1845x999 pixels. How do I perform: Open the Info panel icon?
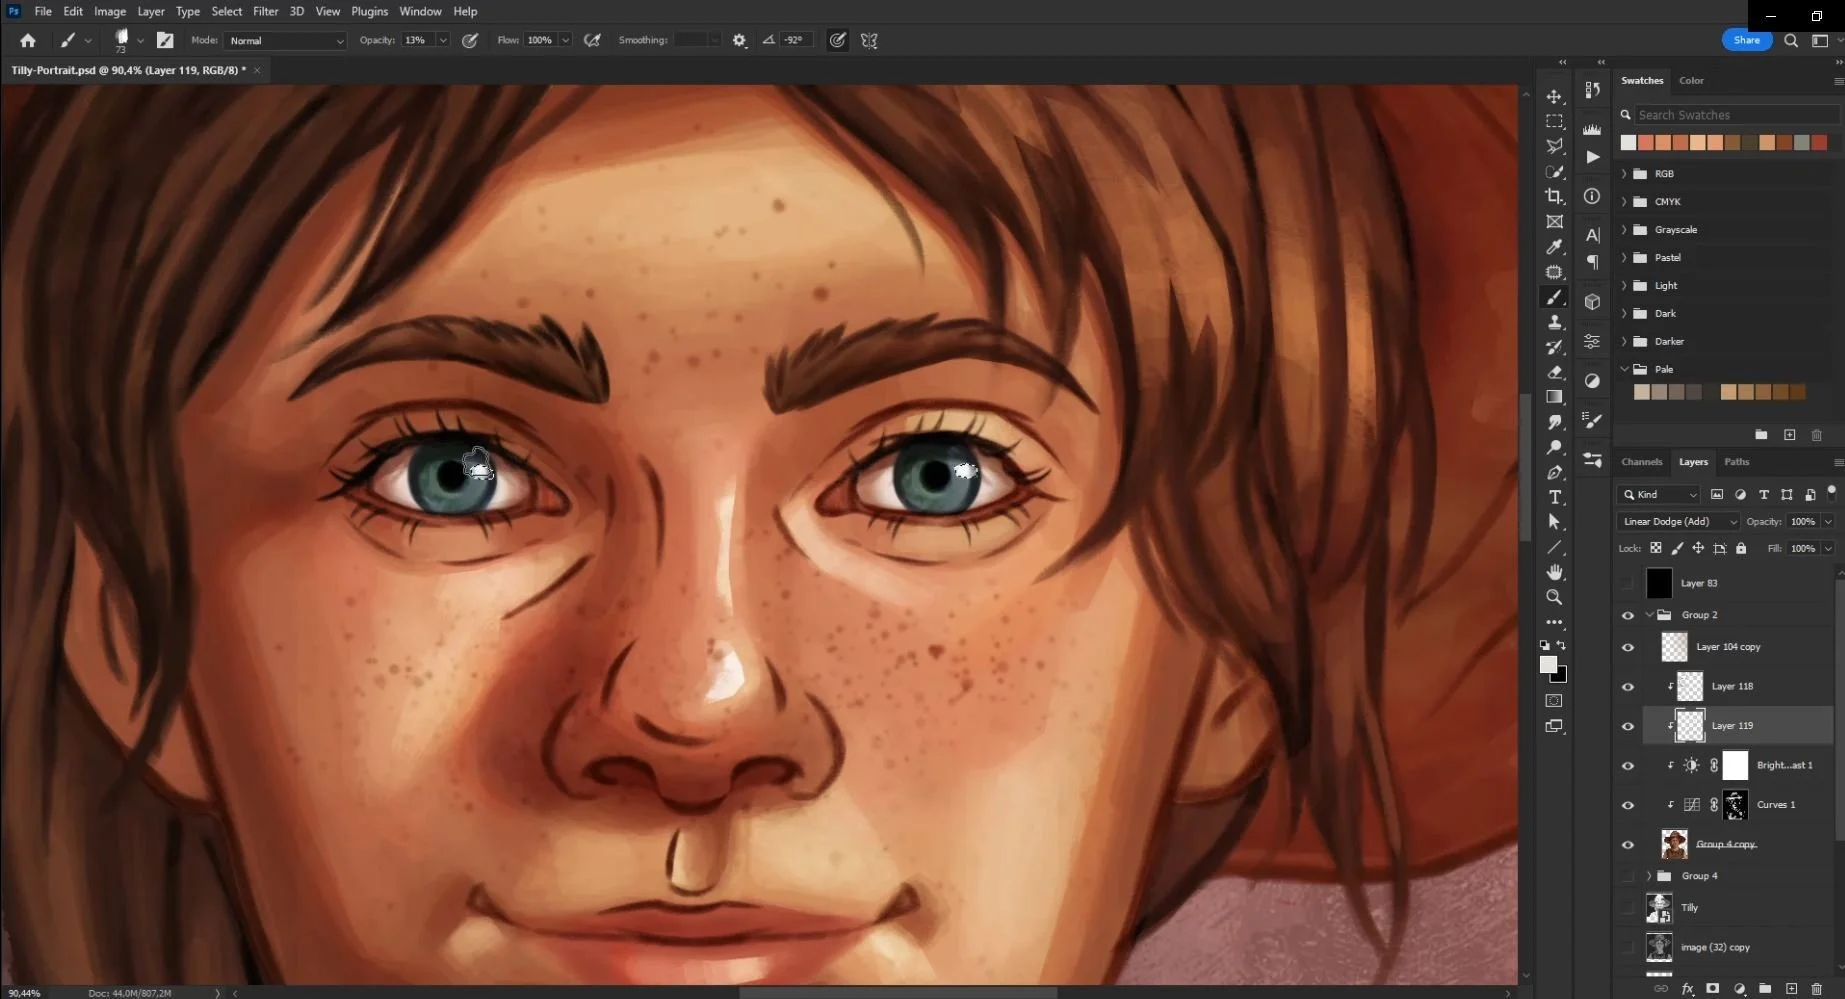tap(1592, 196)
